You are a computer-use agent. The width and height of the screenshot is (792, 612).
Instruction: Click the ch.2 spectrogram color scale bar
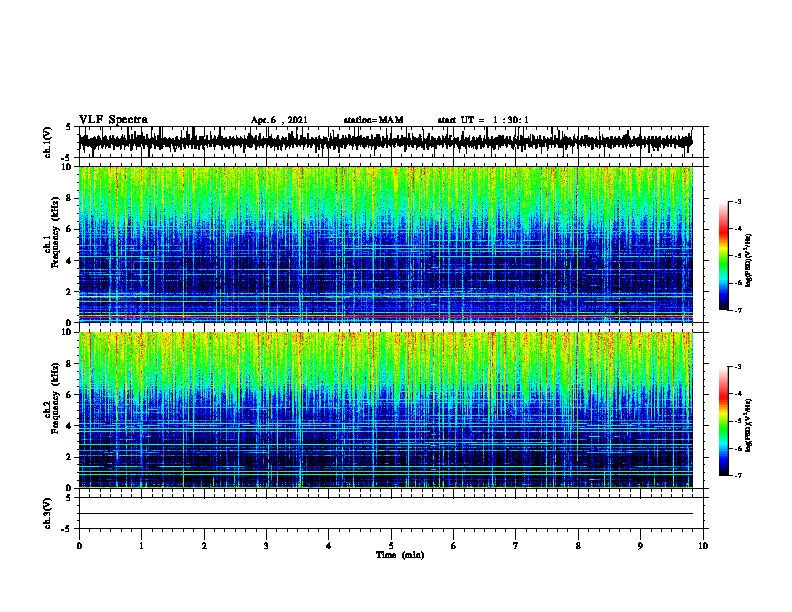click(724, 421)
